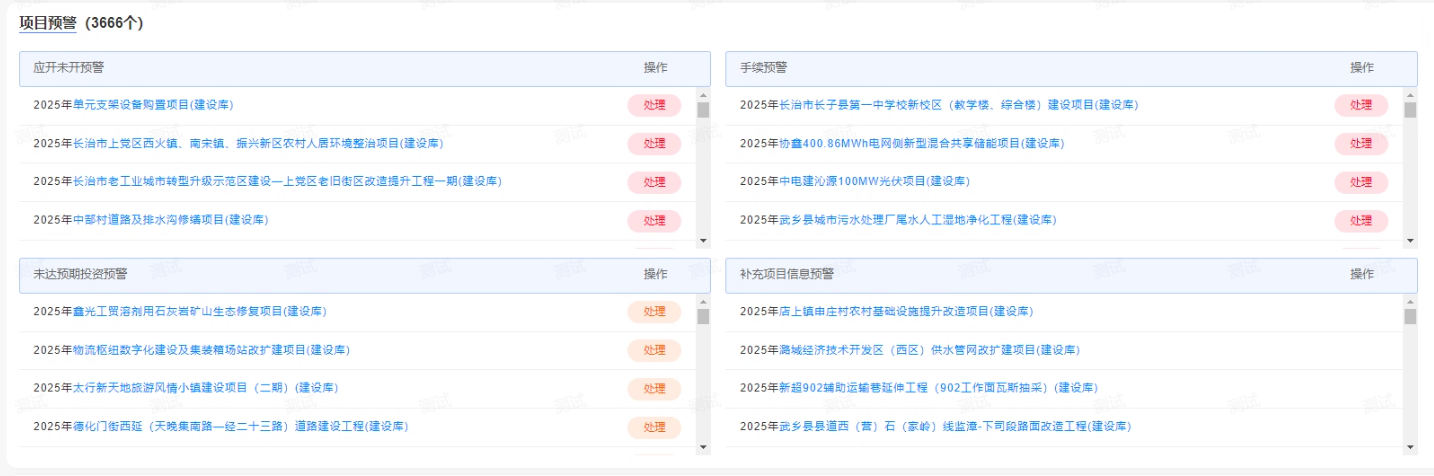Click 处理 for 中部村道路及排水沟修缮项目
Viewport: 1434px width, 476px height.
point(654,220)
